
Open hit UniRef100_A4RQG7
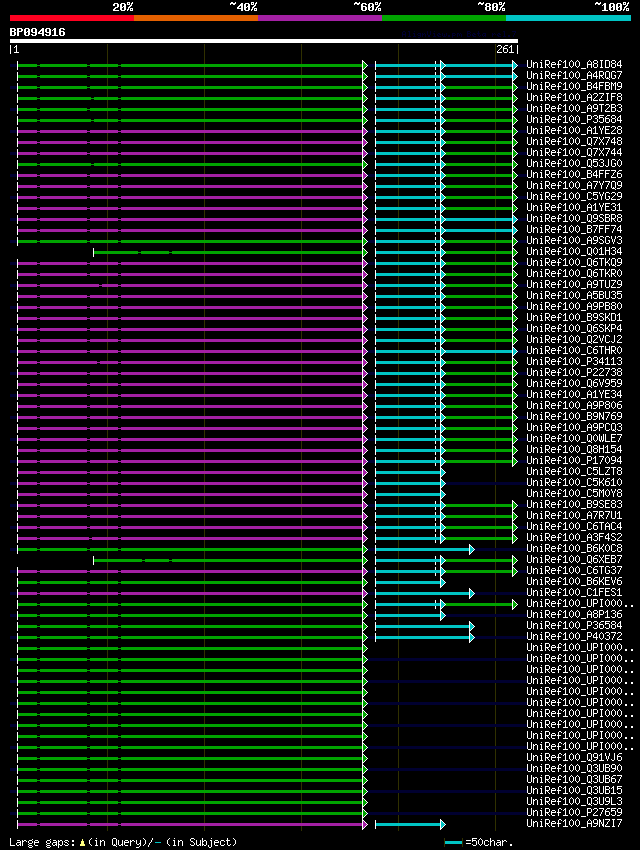pyautogui.click(x=574, y=75)
